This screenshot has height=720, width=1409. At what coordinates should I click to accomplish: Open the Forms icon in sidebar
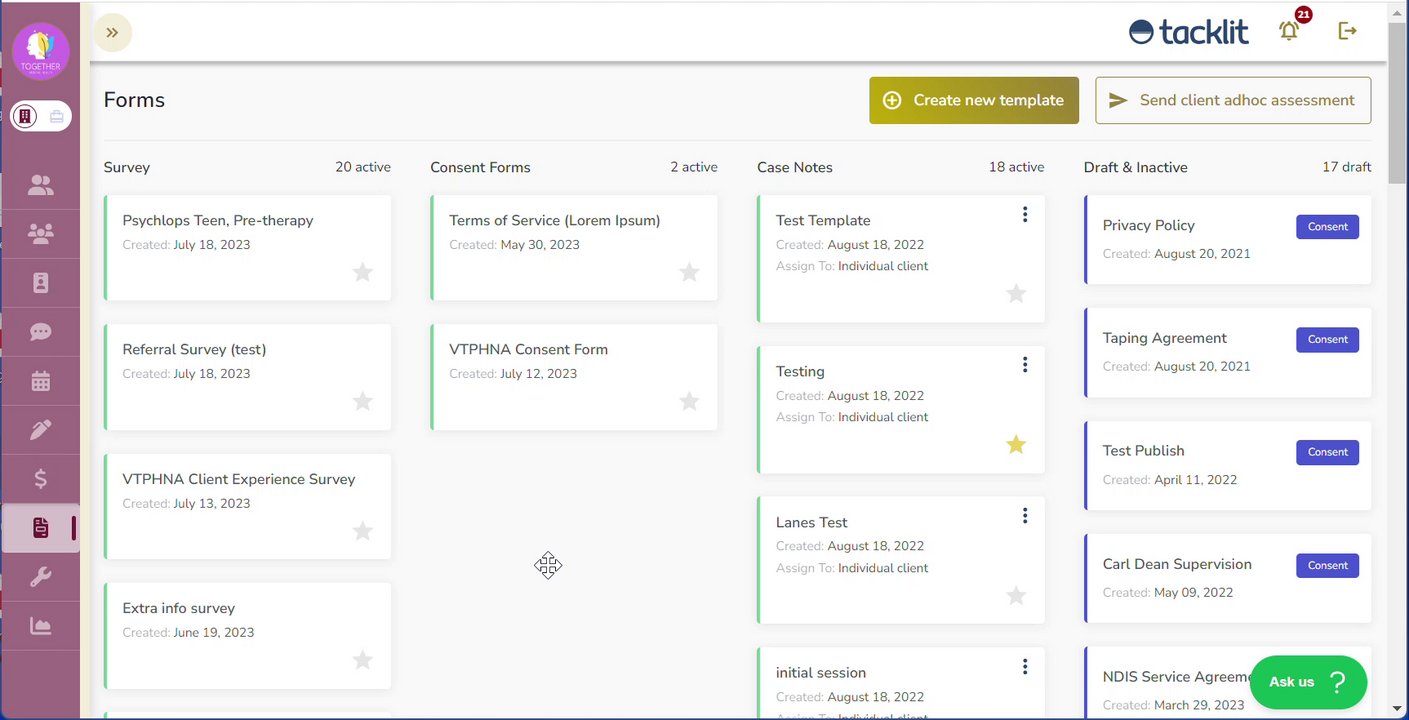41,528
